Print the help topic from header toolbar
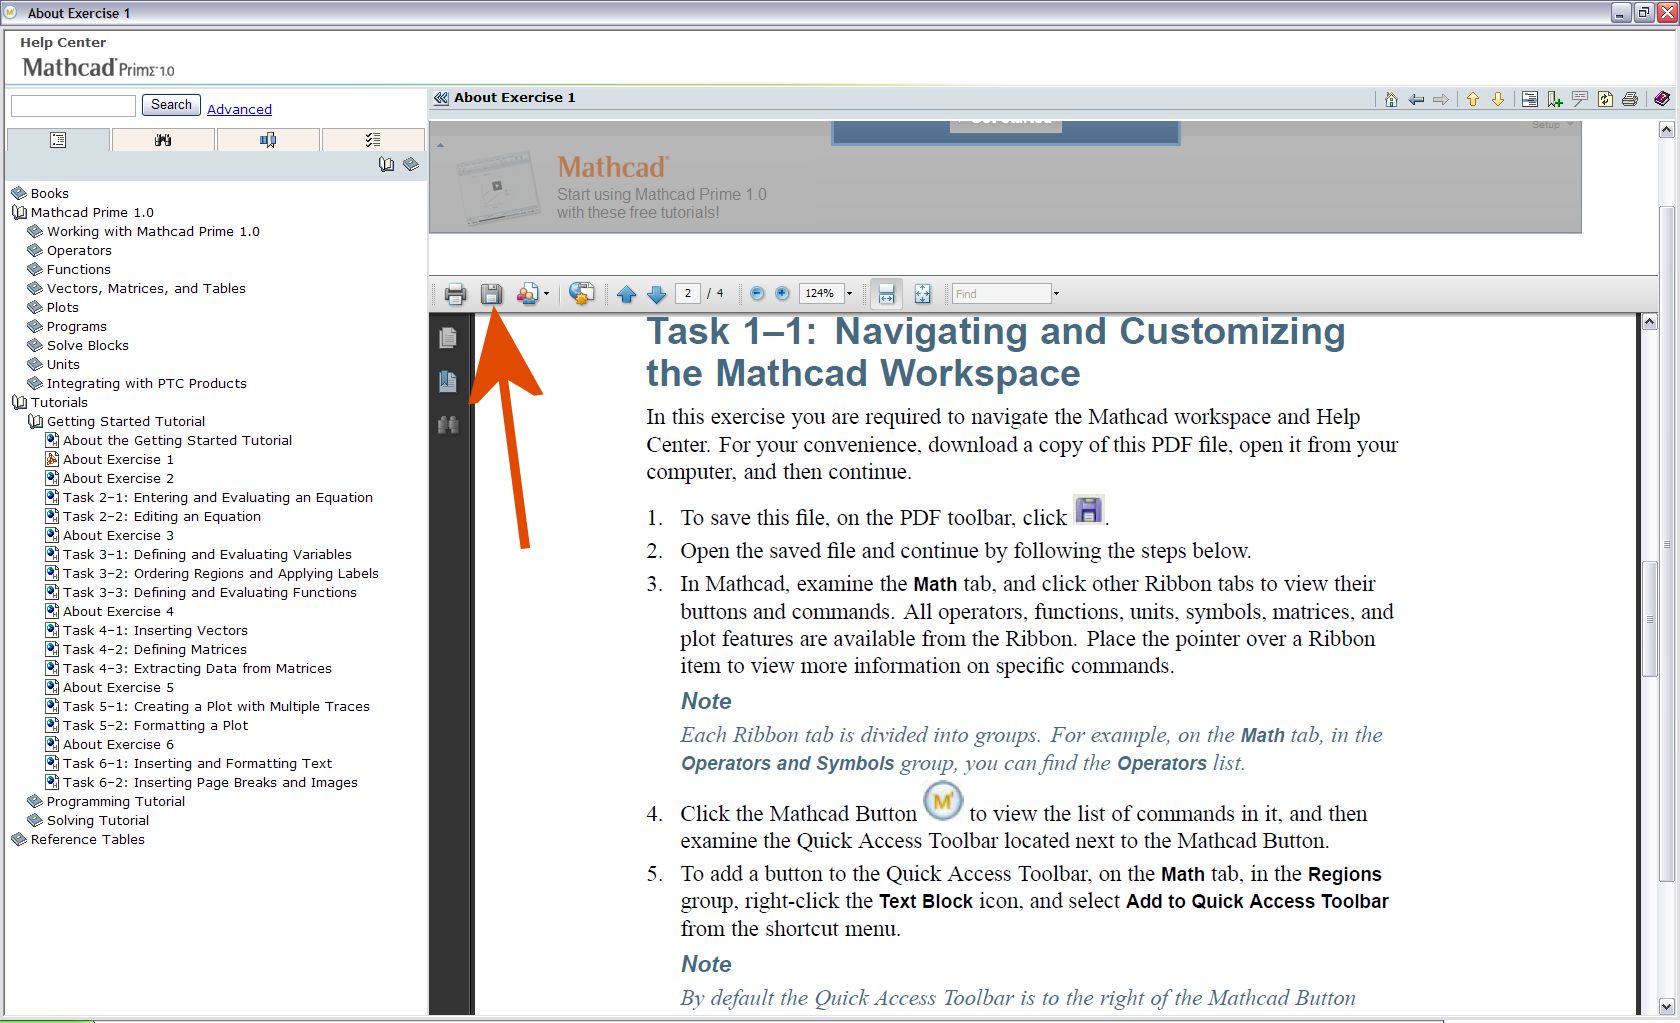Image resolution: width=1680 pixels, height=1023 pixels. [1630, 99]
